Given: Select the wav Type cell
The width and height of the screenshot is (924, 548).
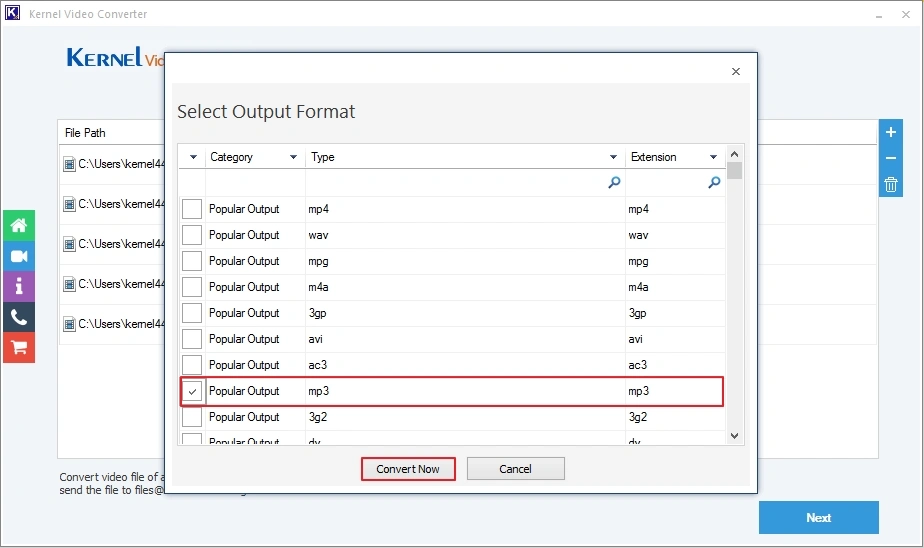Looking at the screenshot, I should point(465,235).
